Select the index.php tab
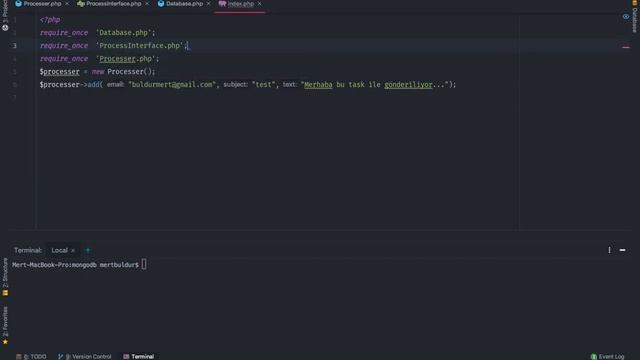The height and width of the screenshot is (360, 640). pyautogui.click(x=240, y=4)
